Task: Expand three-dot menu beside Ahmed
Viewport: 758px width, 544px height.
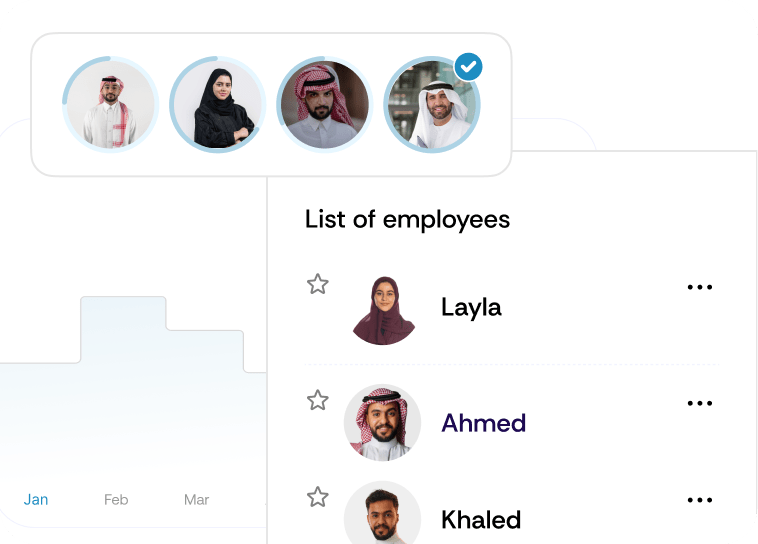Action: (x=700, y=404)
